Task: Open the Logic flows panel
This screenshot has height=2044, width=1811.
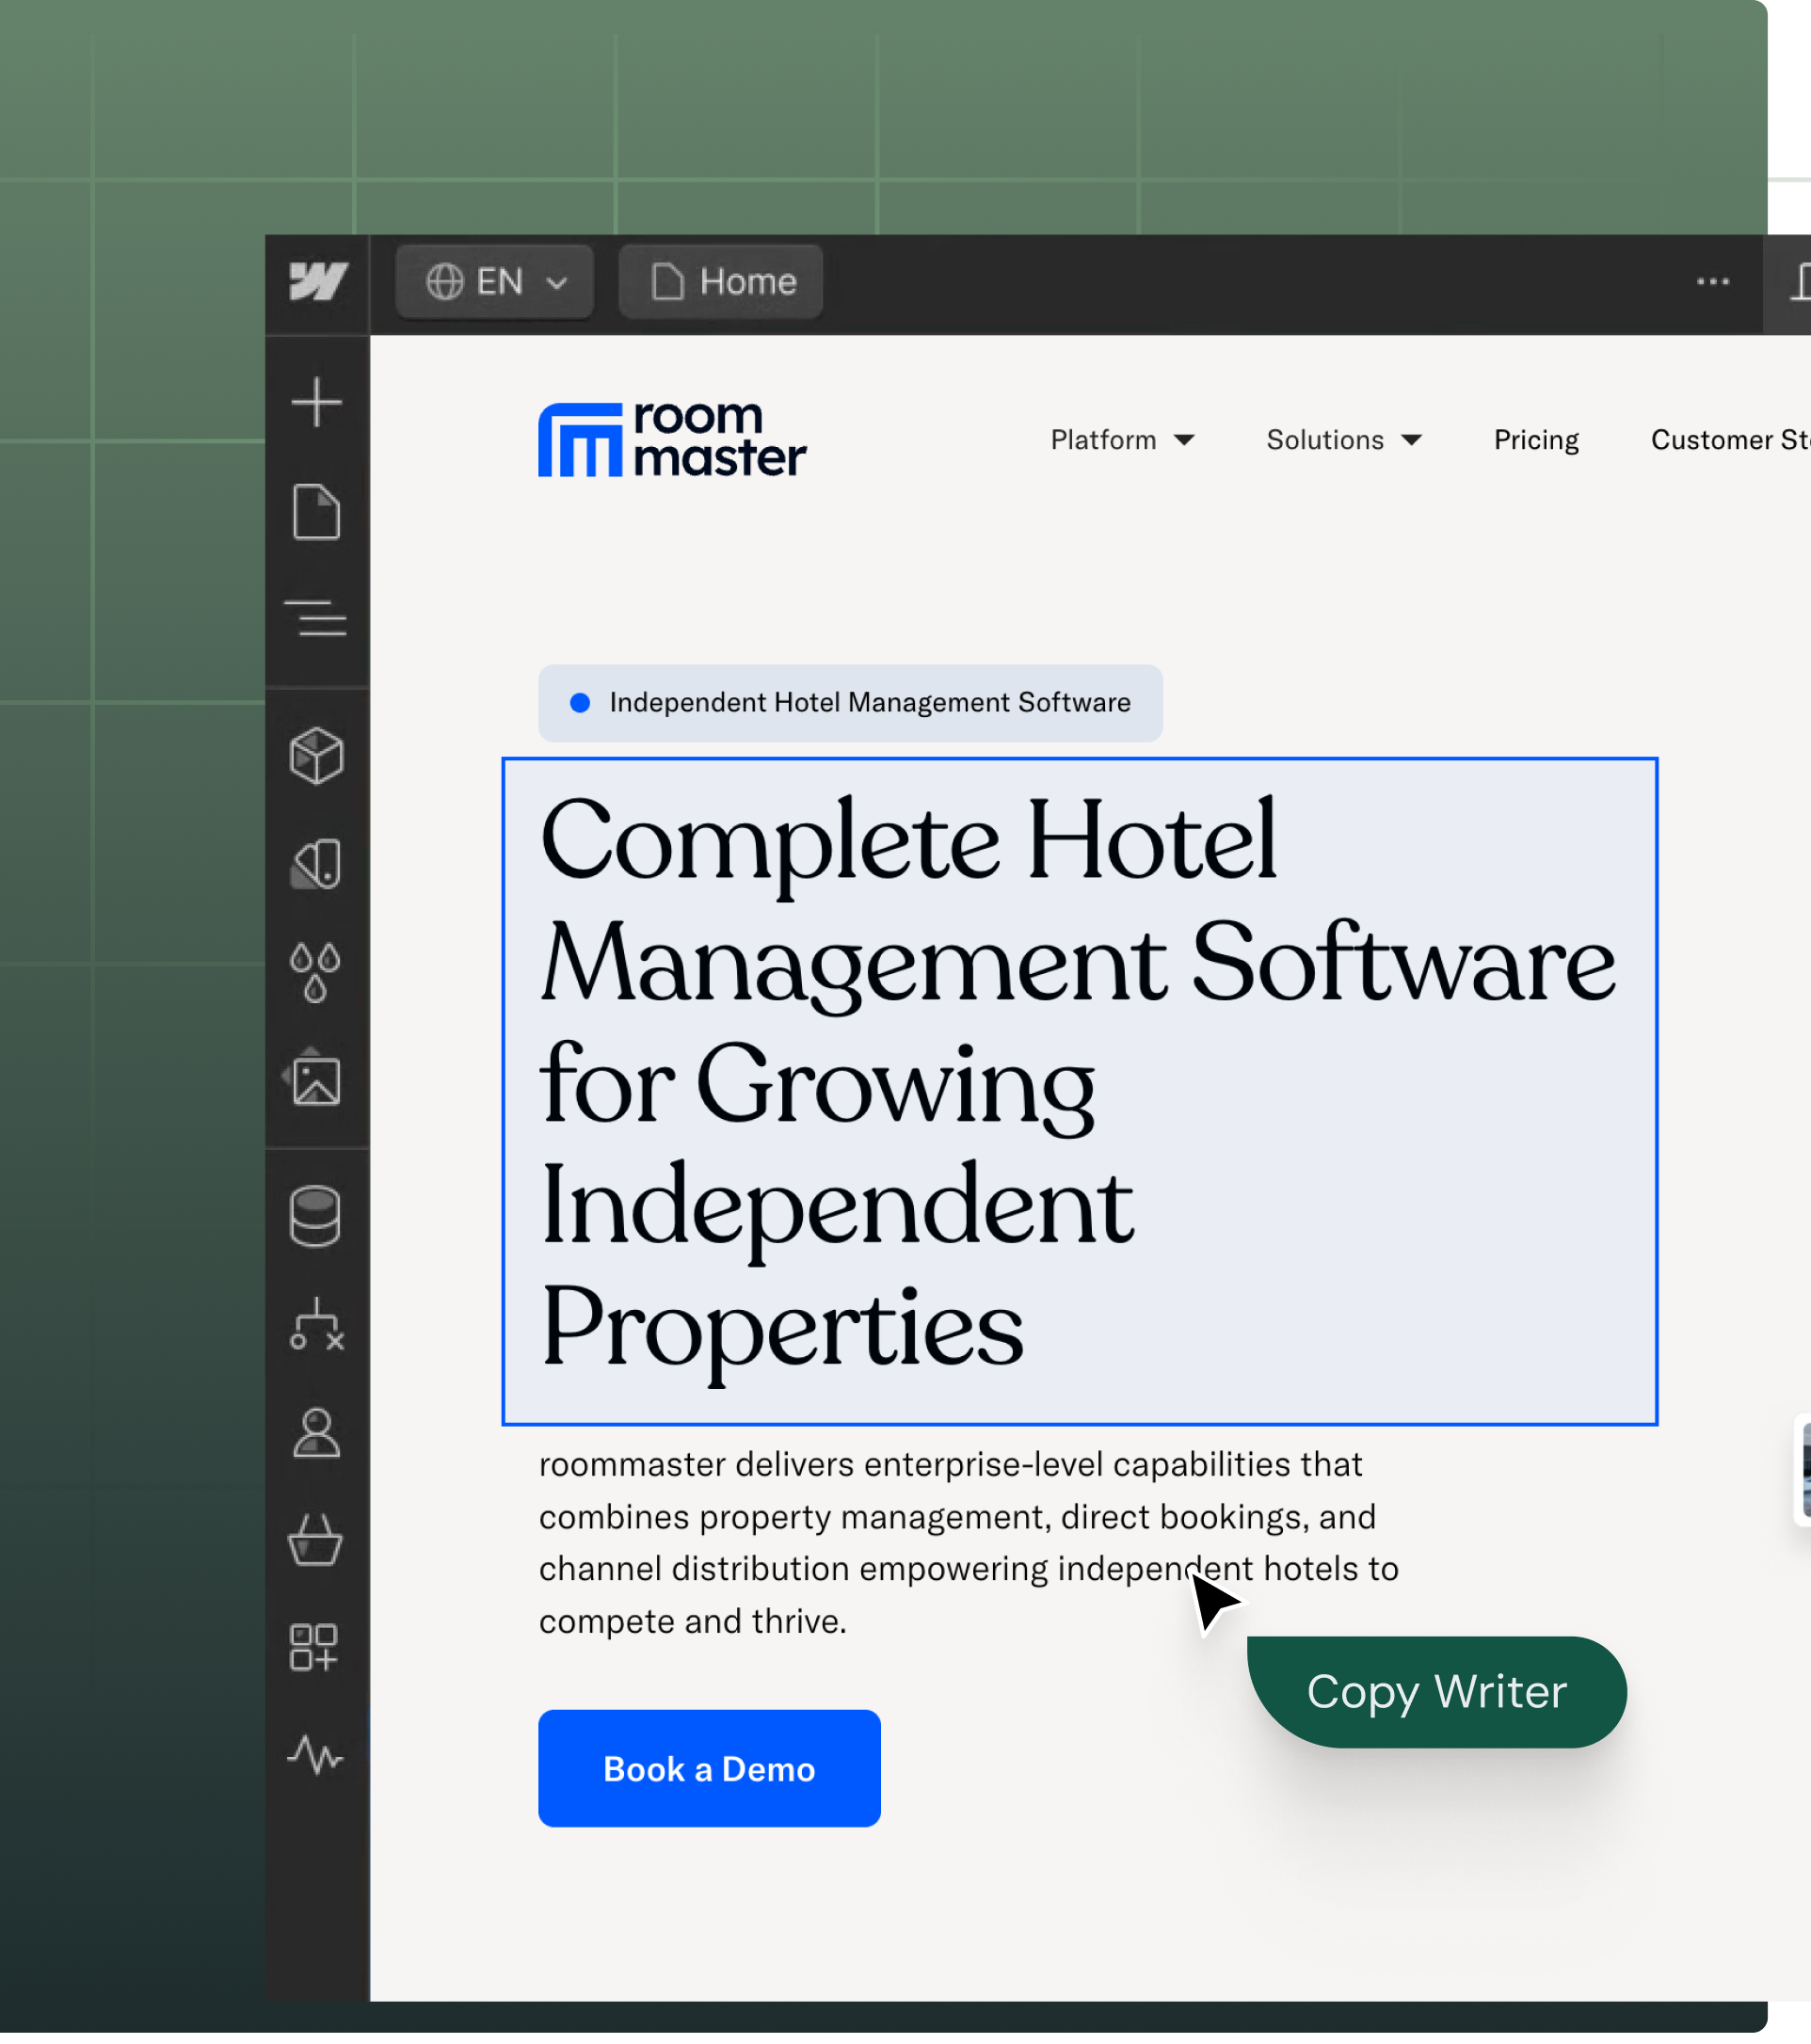Action: click(x=316, y=1325)
